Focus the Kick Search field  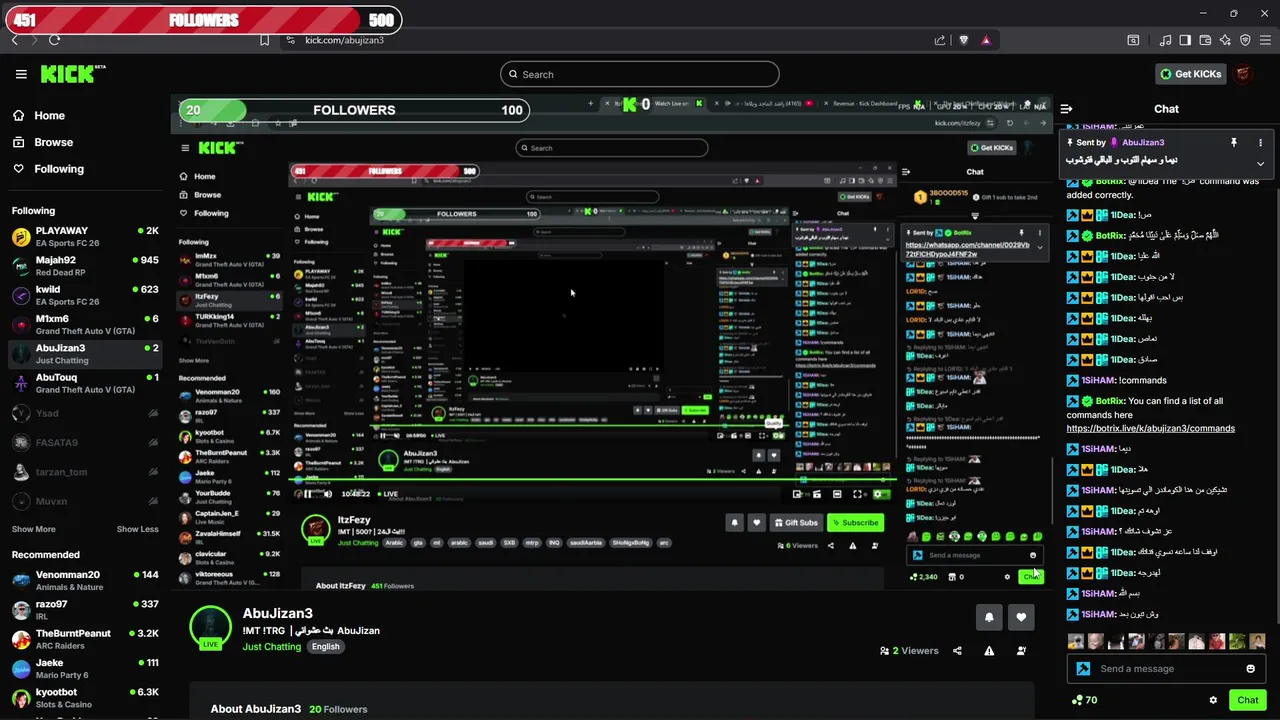[640, 74]
